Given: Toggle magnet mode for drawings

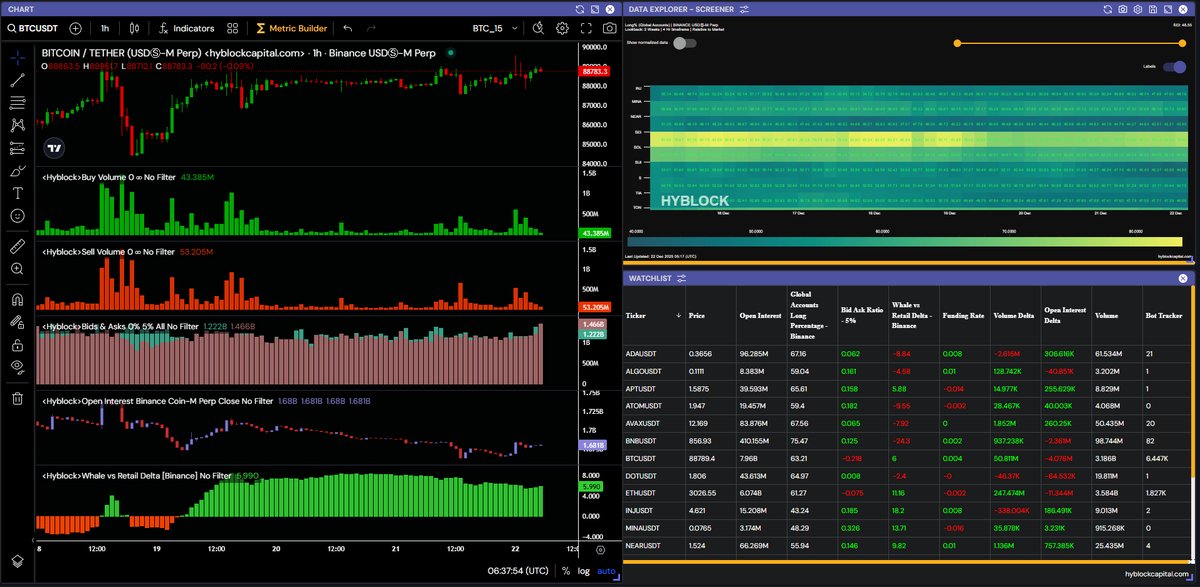Looking at the screenshot, I should [x=17, y=299].
